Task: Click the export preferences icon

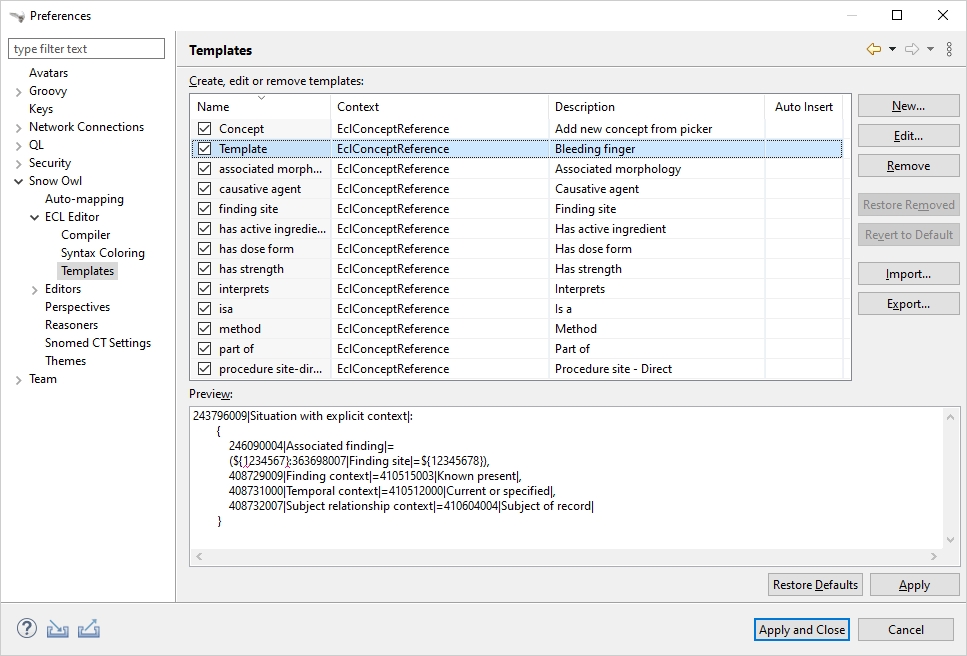Action: 89,629
